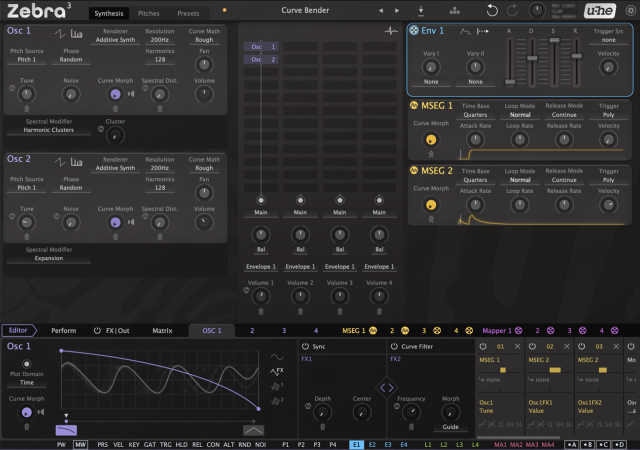Click the undo arrow icon
Image resolution: width=640 pixels, height=450 pixels.
pos(492,11)
